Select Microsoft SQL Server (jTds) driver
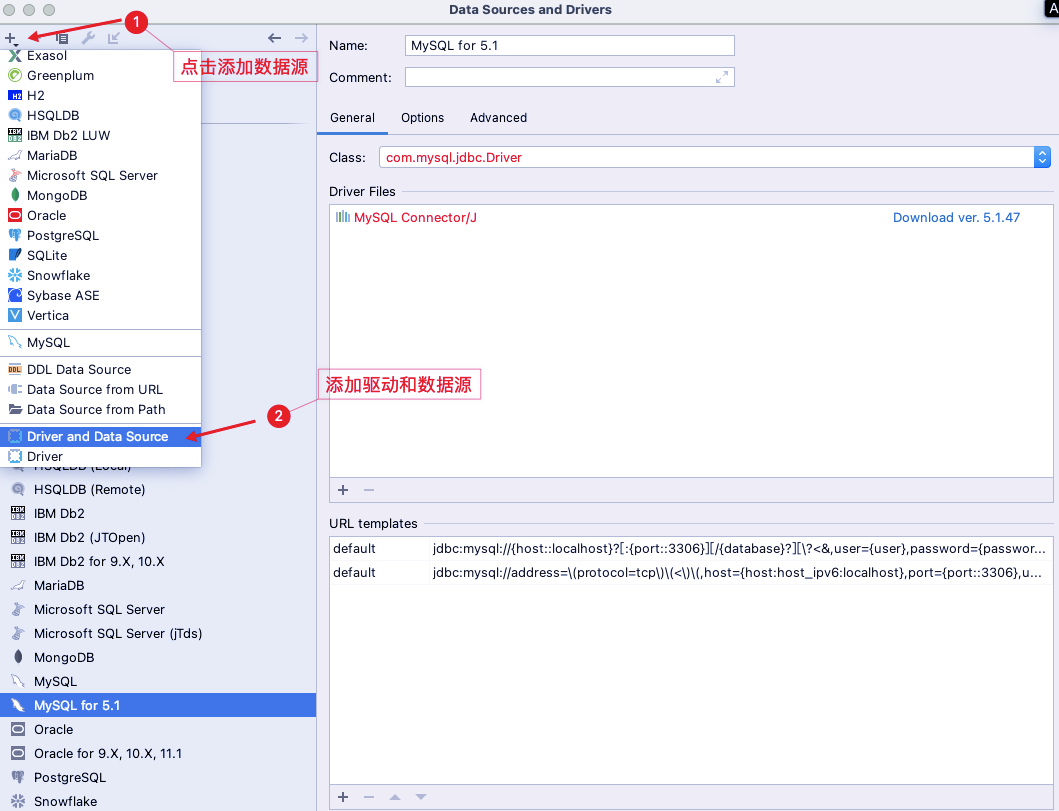1059x811 pixels. (x=158, y=633)
